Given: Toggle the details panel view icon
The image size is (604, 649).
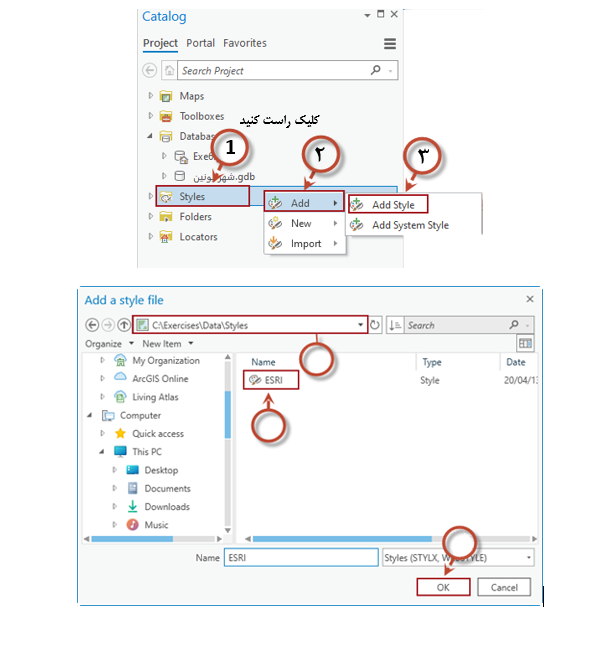Looking at the screenshot, I should pyautogui.click(x=525, y=343).
